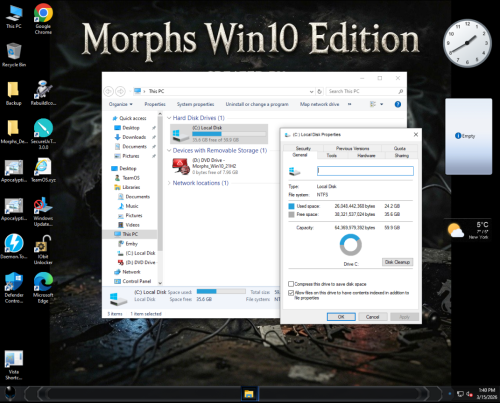
Task: Collapse the Hard Disk Drives group
Action: 169,118
